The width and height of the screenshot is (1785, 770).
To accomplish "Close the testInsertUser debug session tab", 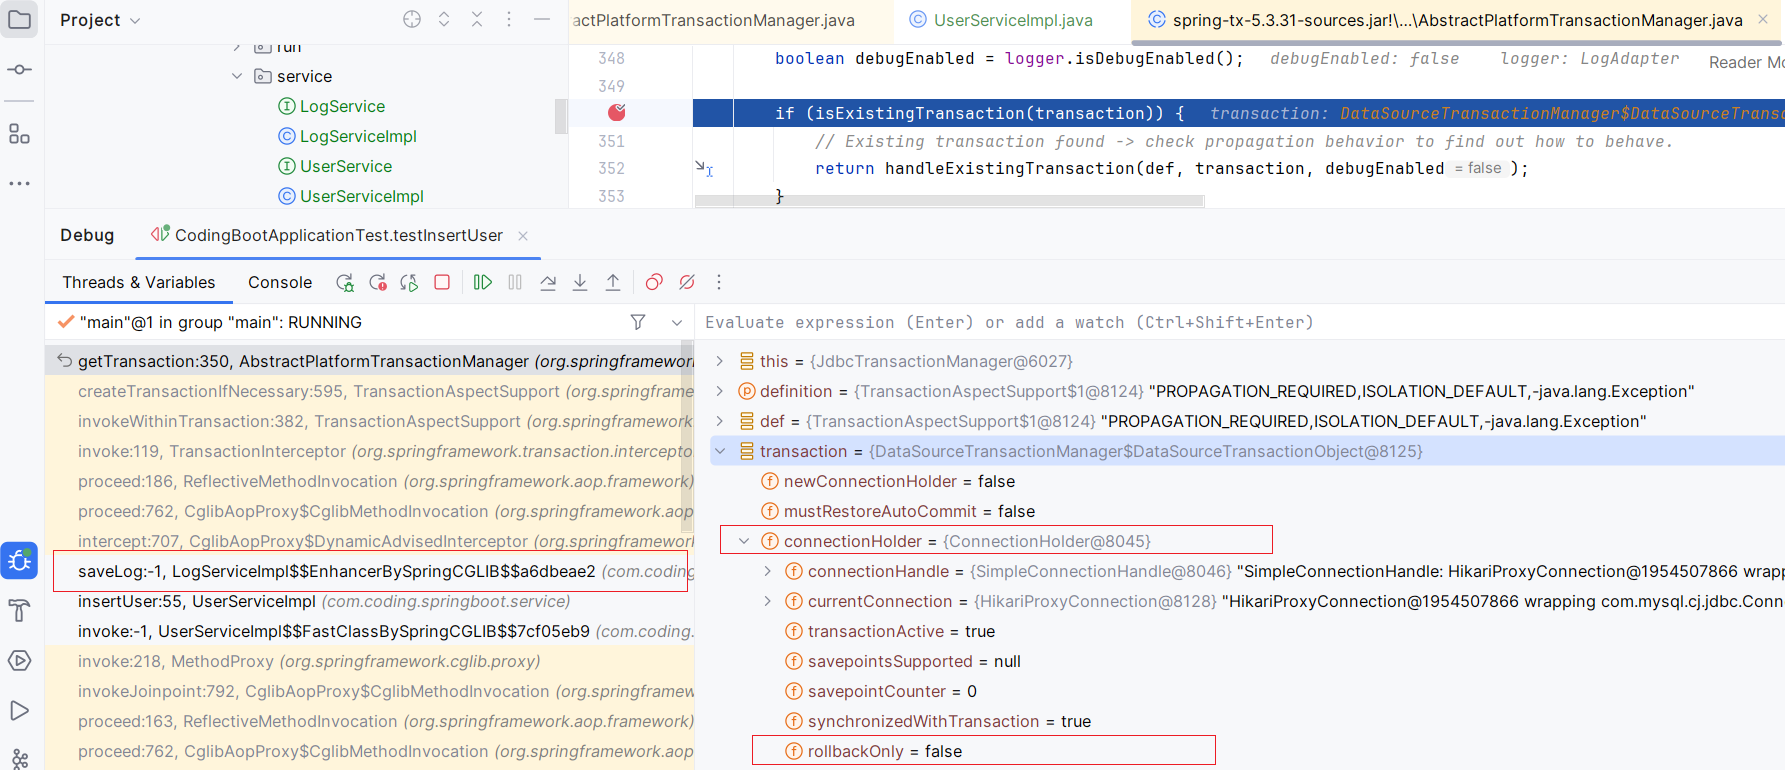I will 522,236.
